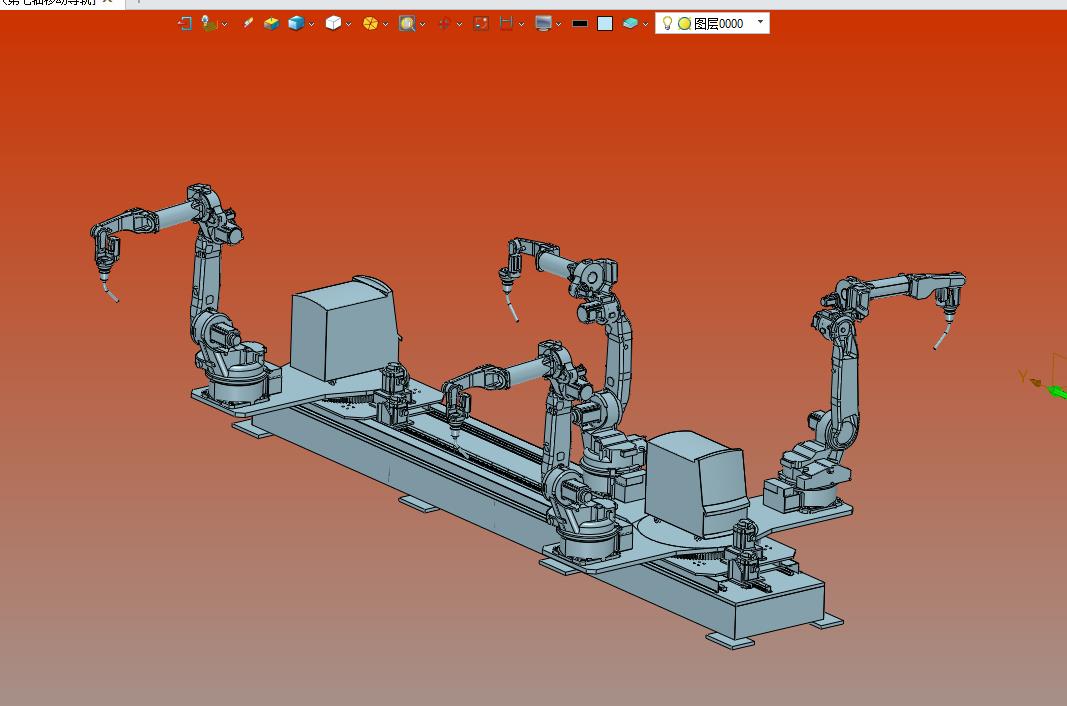Screen dimensions: 1067x706
Task: Click the monitor display icon
Action: pos(543,24)
